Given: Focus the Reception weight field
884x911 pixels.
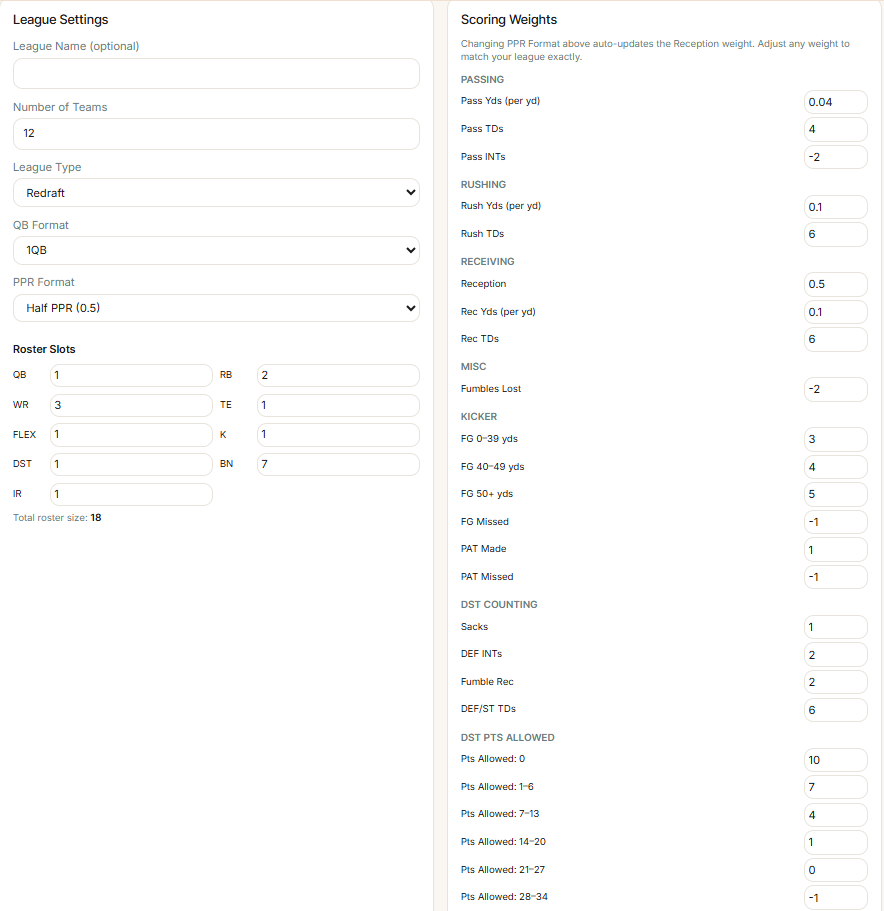Looking at the screenshot, I should pos(836,284).
